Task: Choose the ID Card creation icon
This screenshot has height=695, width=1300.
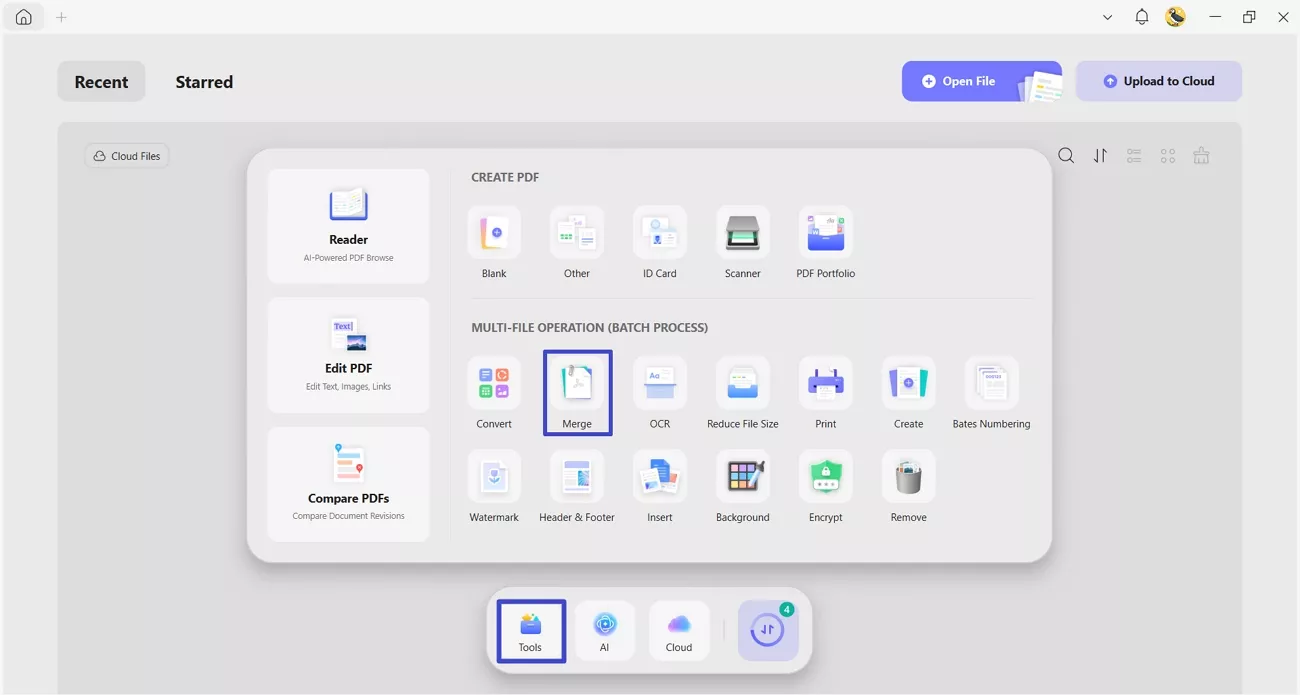Action: click(x=660, y=243)
